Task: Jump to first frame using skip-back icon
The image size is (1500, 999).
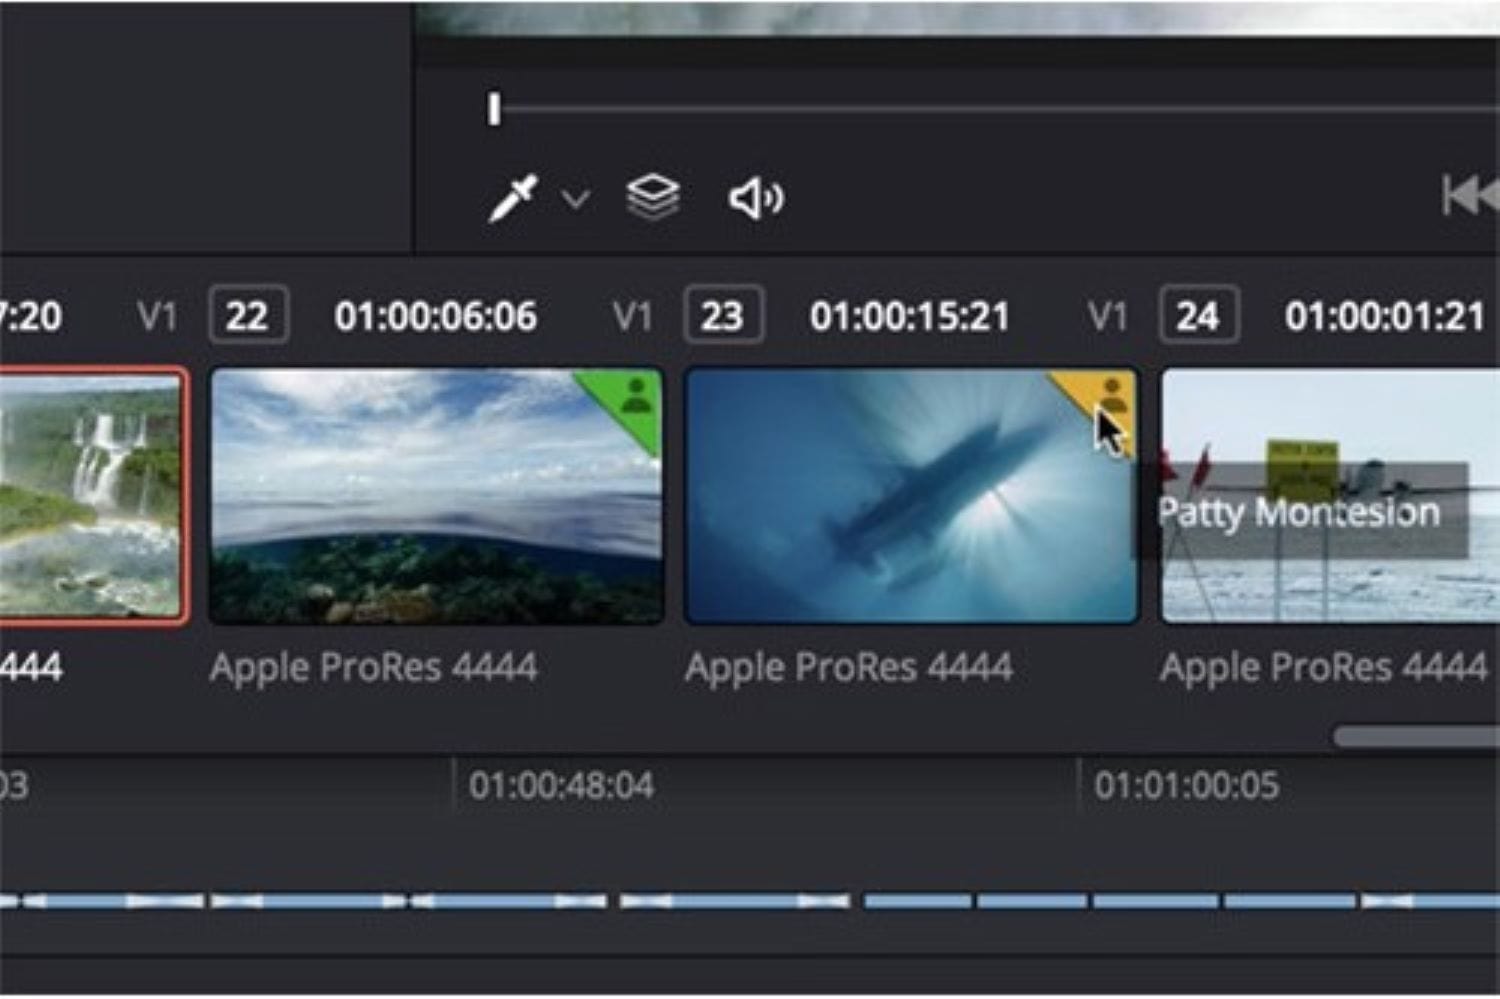Action: [1470, 195]
